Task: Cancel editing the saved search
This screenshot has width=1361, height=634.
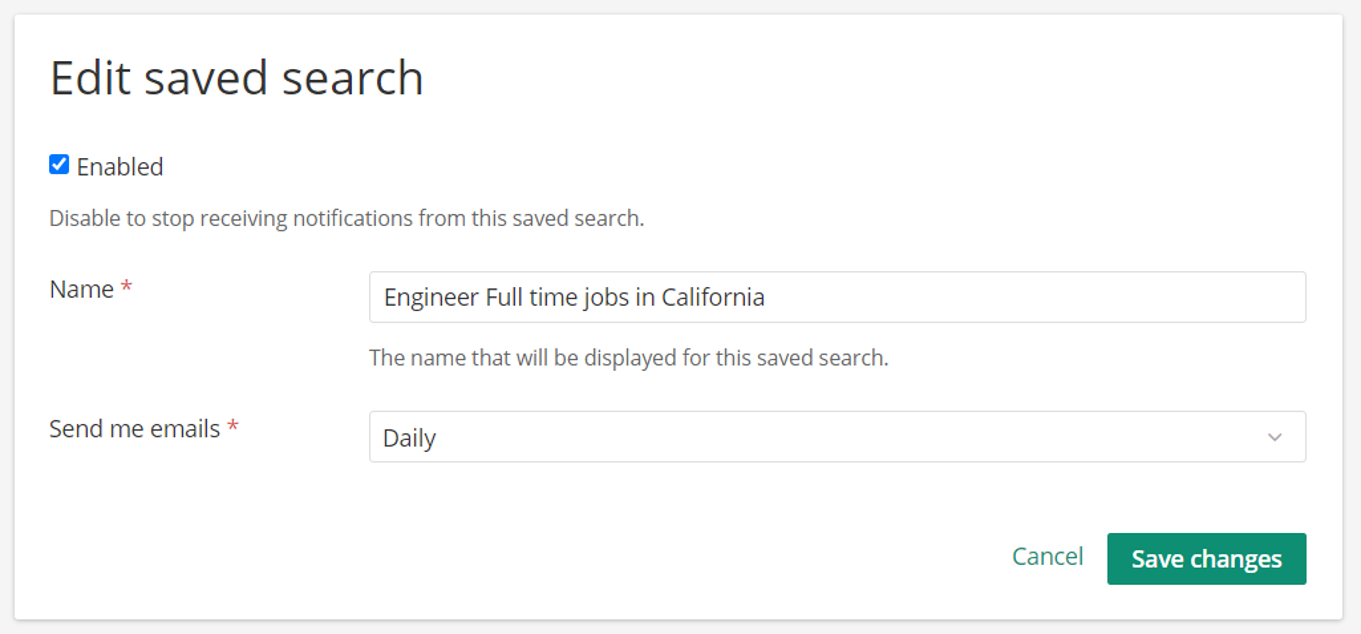Action: tap(1046, 557)
